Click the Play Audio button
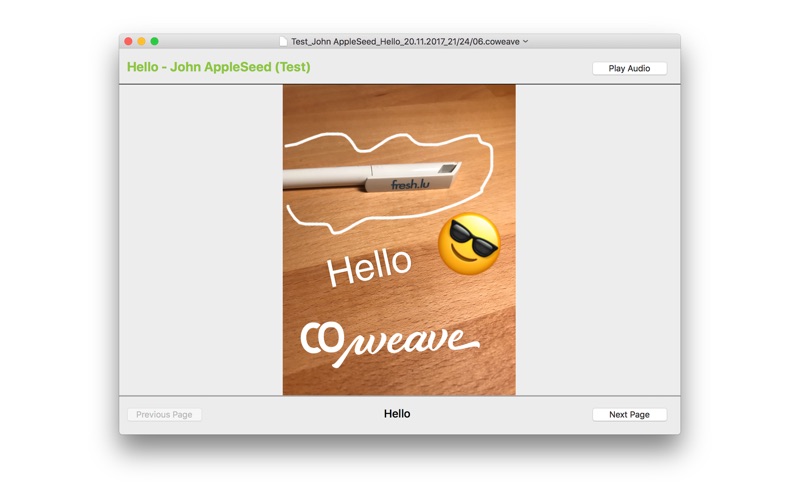This screenshot has height=500, width=800. pyautogui.click(x=629, y=68)
